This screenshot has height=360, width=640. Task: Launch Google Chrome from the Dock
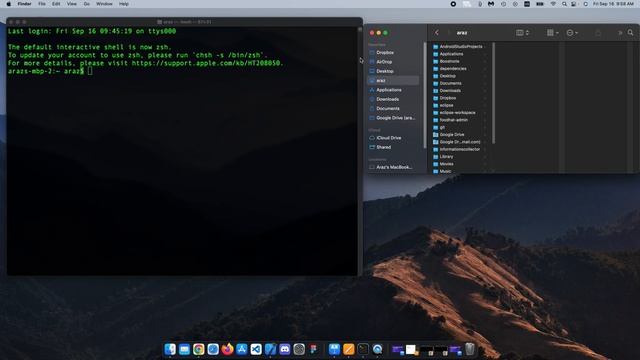click(x=199, y=349)
